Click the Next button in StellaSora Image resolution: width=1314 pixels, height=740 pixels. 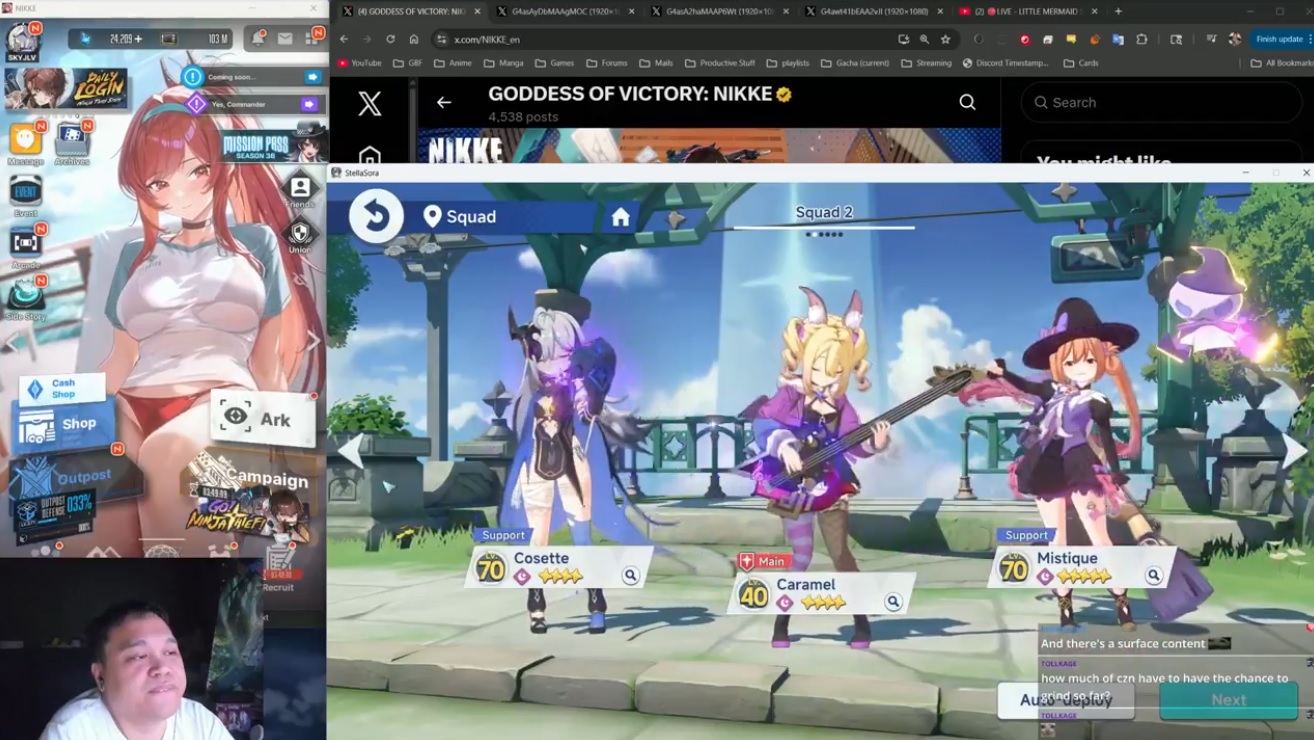tap(1229, 700)
